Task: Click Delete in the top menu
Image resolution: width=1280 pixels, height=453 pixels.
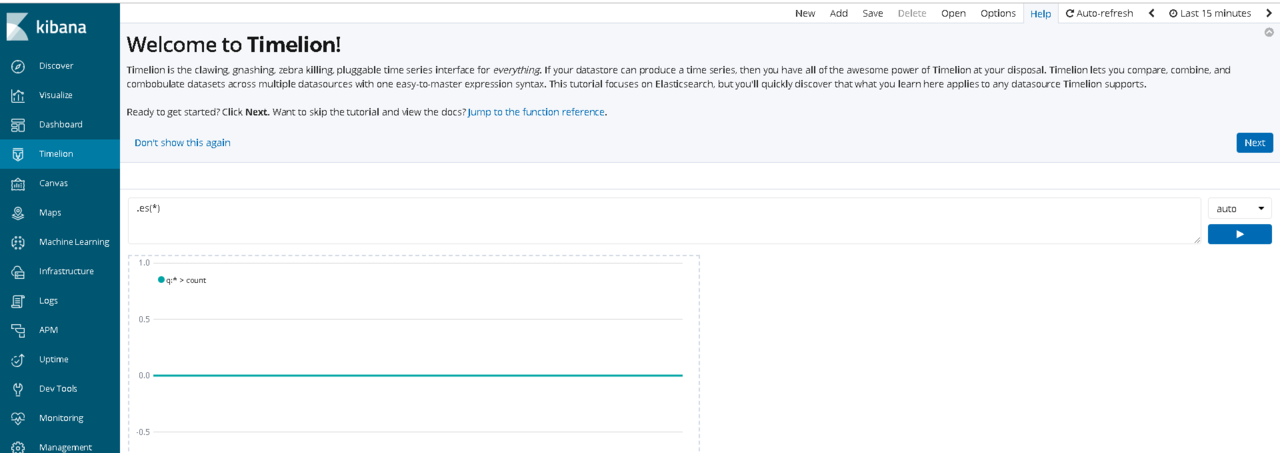Action: (912, 13)
